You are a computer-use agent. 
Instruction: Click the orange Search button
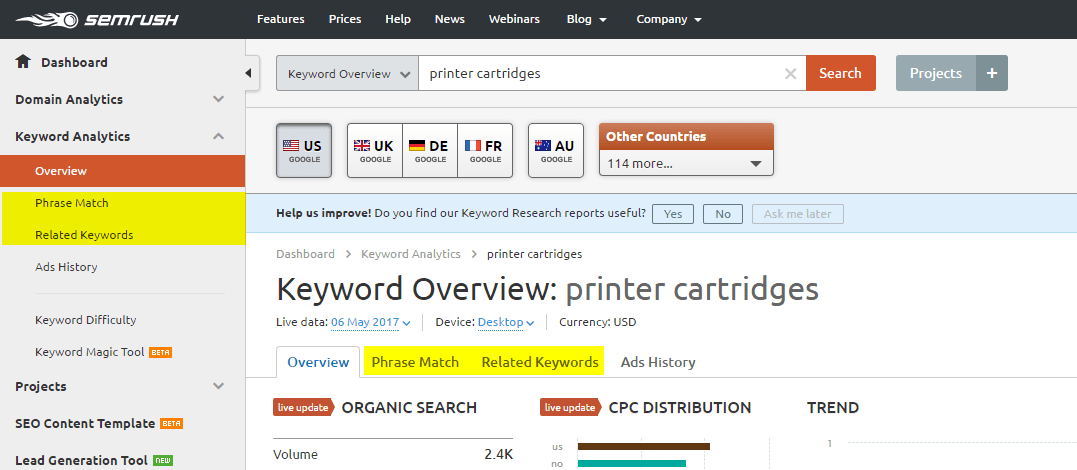(x=841, y=73)
